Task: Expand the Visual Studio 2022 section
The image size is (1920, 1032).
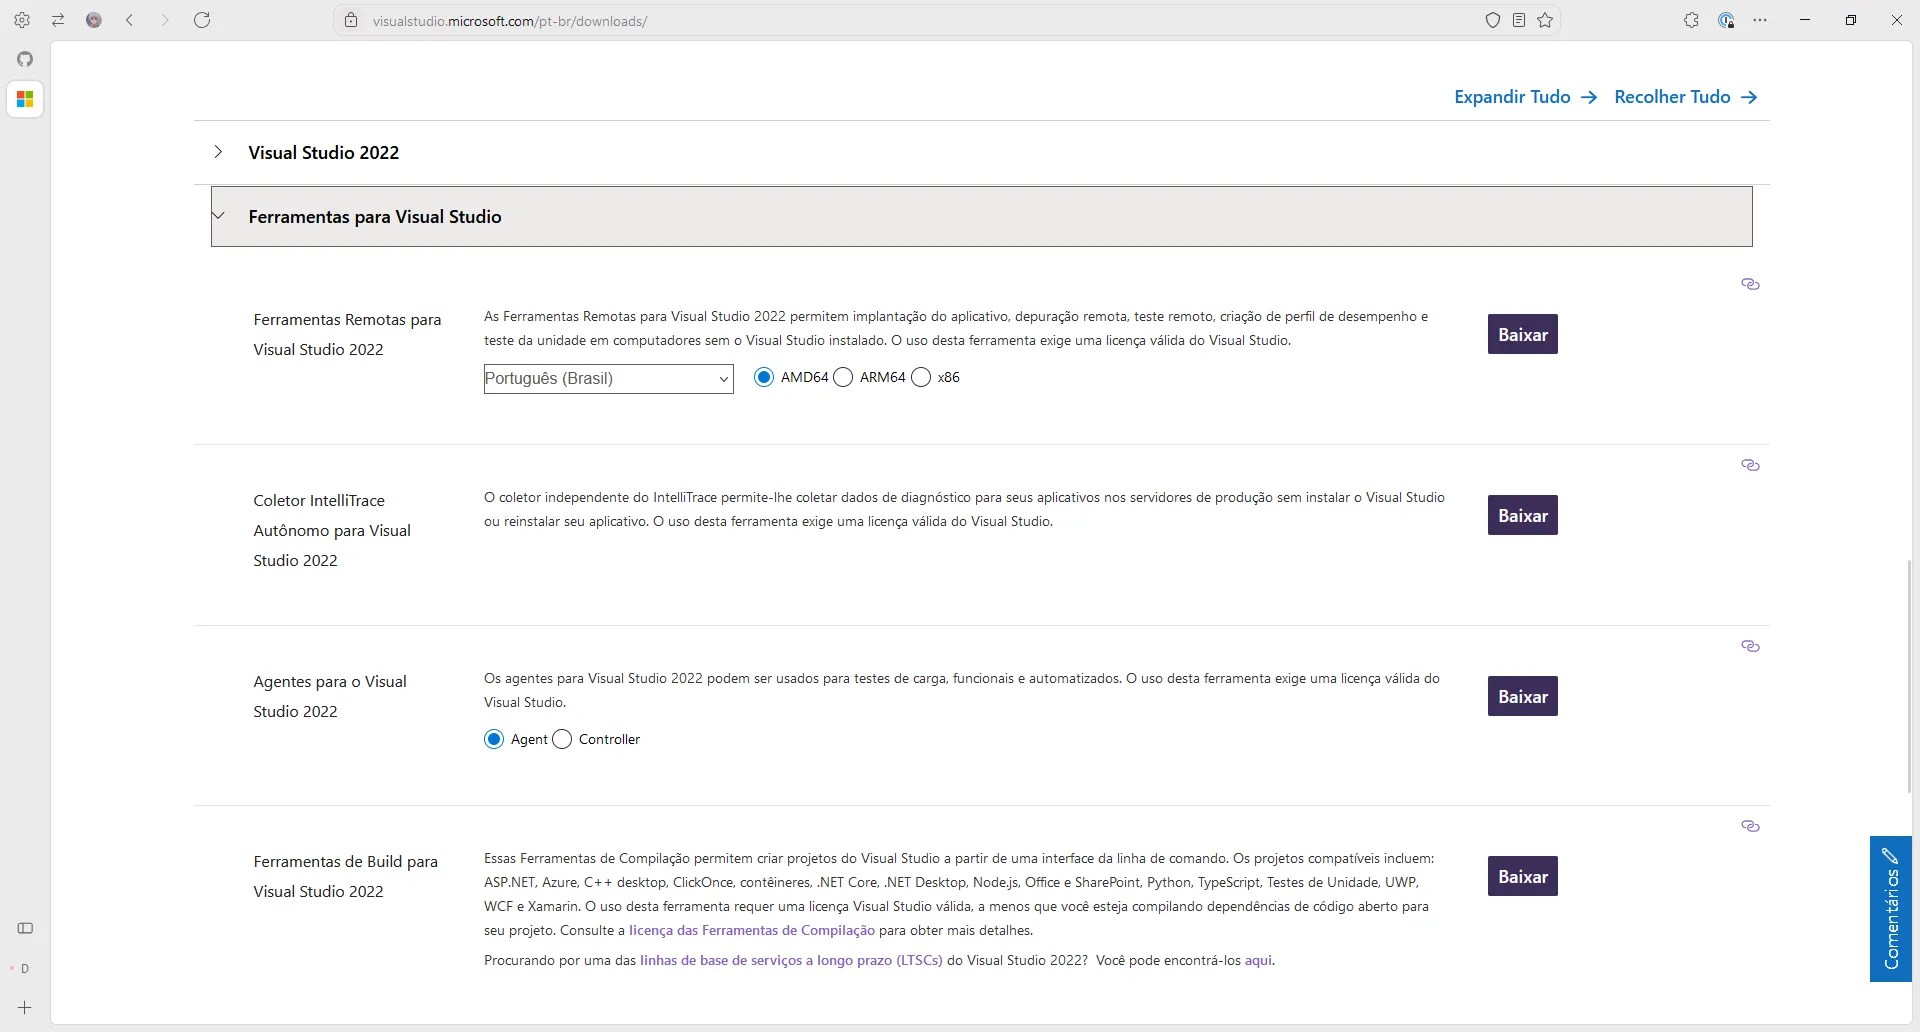Action: (982, 152)
